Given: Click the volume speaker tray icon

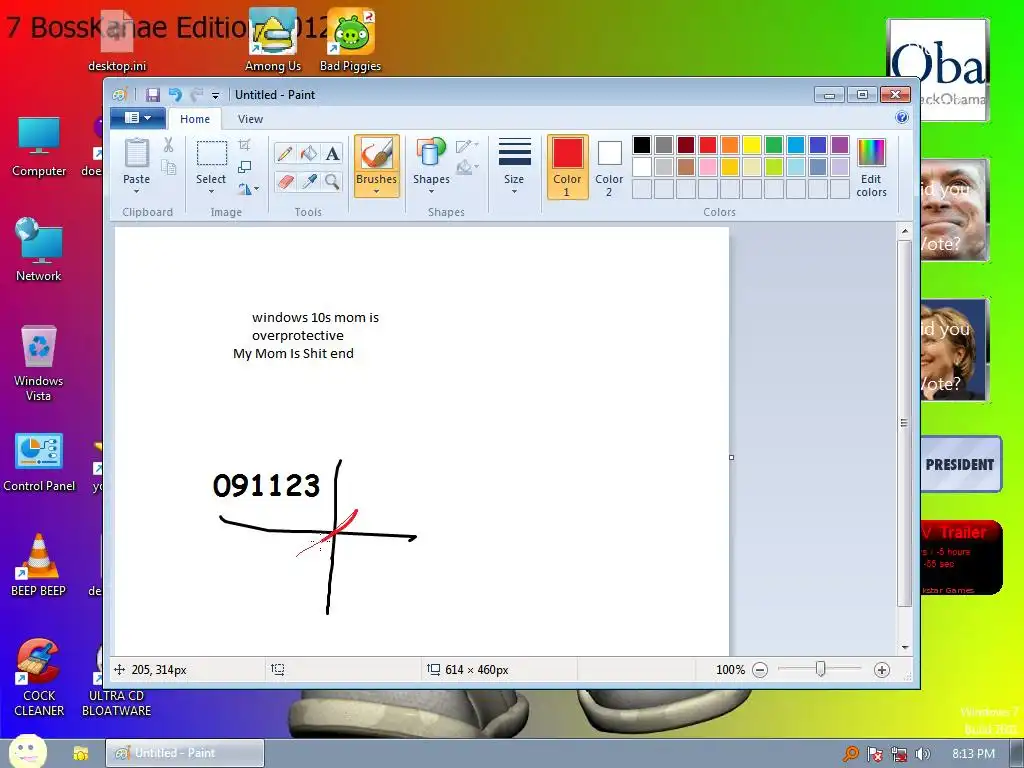Looking at the screenshot, I should (923, 754).
